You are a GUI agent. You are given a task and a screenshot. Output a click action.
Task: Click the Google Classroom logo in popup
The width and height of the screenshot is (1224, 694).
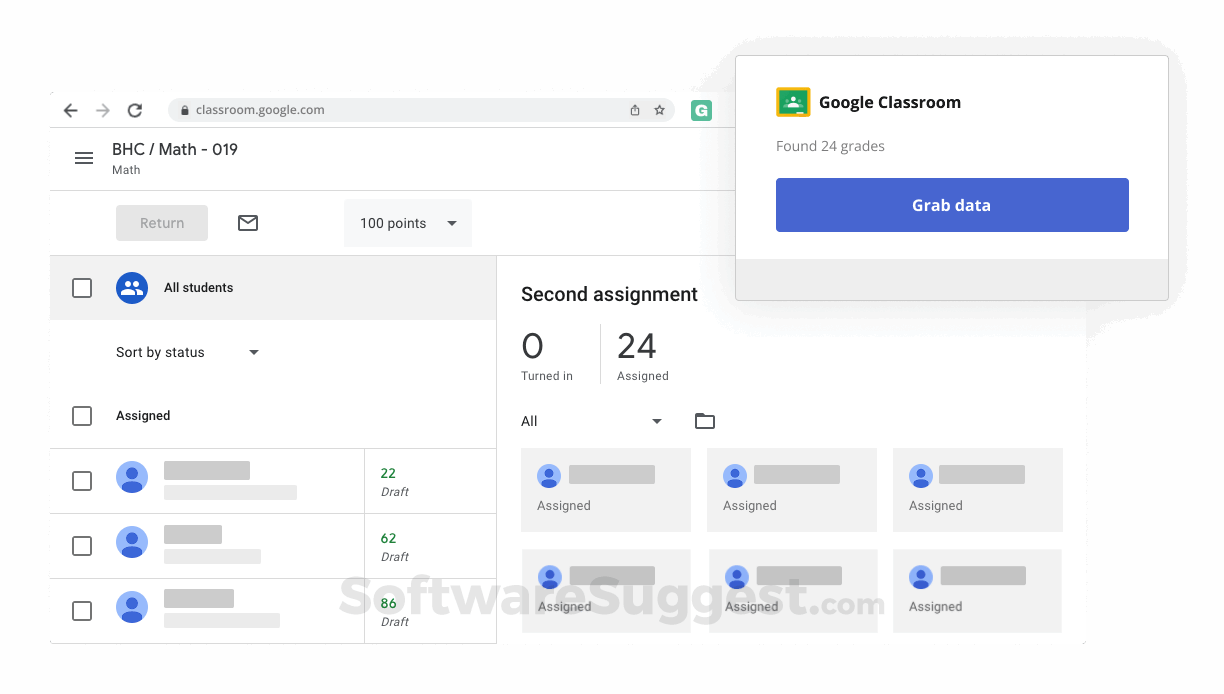pos(793,102)
